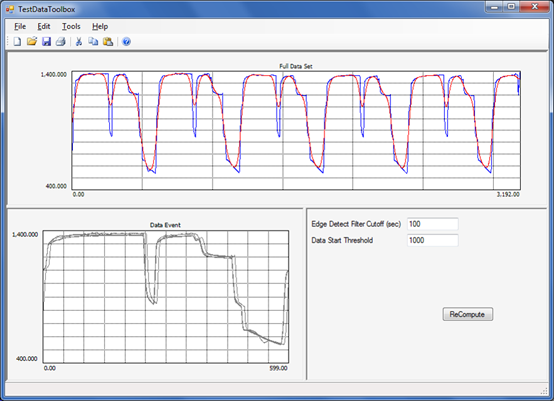Click the TestDataToolbox title bar app icon
The height and width of the screenshot is (401, 554).
(x=10, y=9)
